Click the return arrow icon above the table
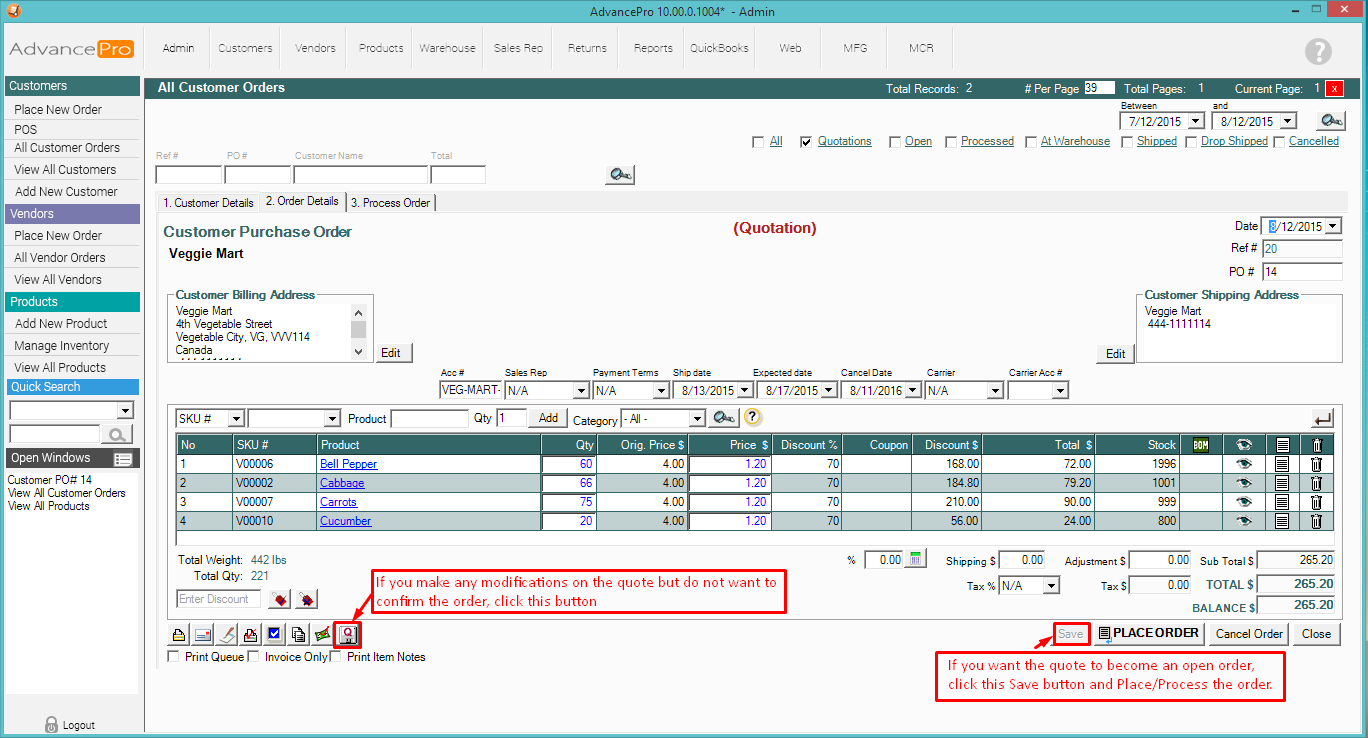The image size is (1368, 738). (x=1323, y=419)
